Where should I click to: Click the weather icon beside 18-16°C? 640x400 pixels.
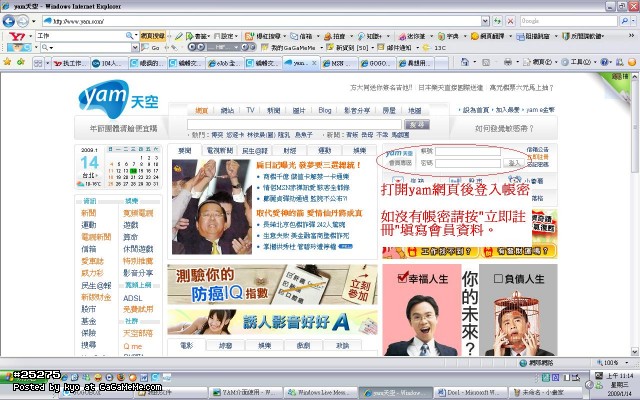pyautogui.click(x=80, y=184)
